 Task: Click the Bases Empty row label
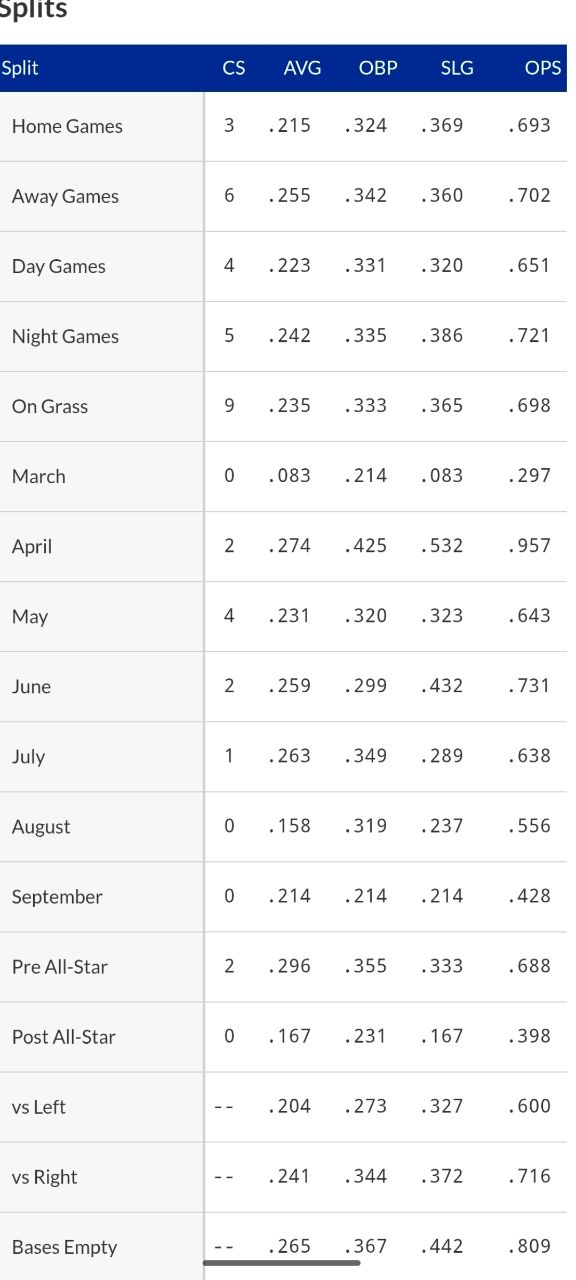(x=64, y=1247)
